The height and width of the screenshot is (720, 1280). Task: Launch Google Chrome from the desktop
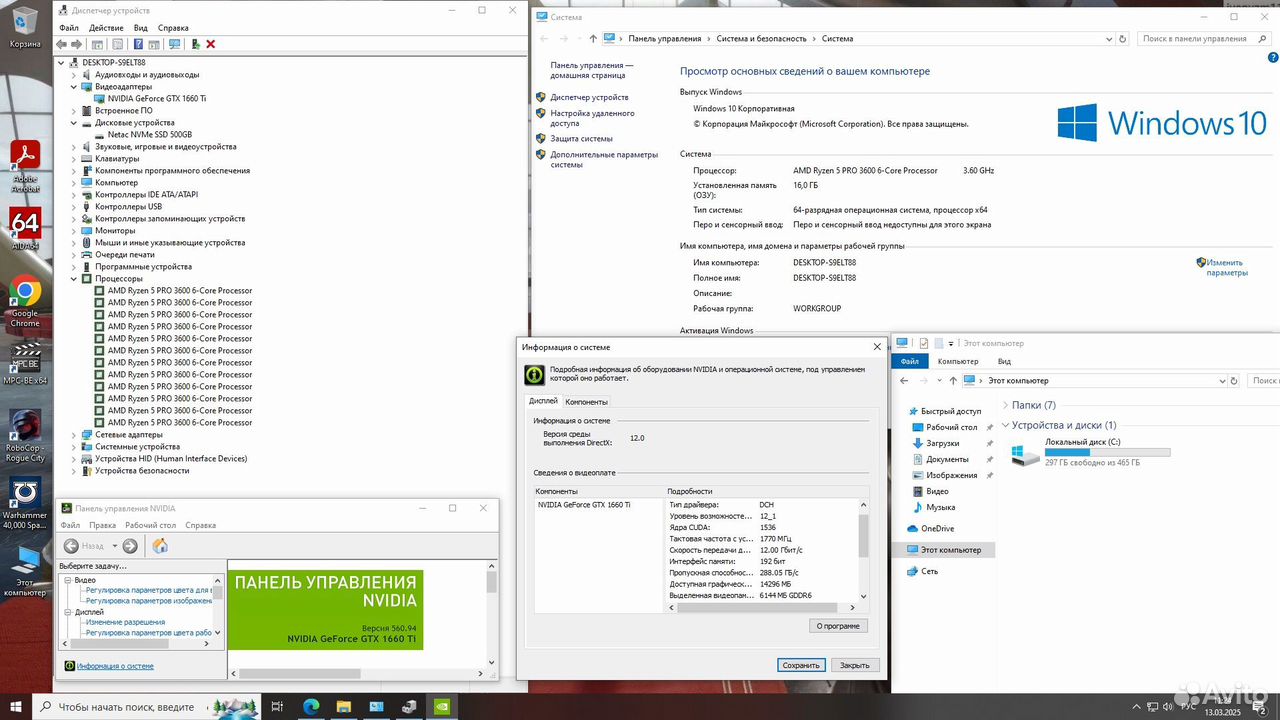[x=25, y=303]
